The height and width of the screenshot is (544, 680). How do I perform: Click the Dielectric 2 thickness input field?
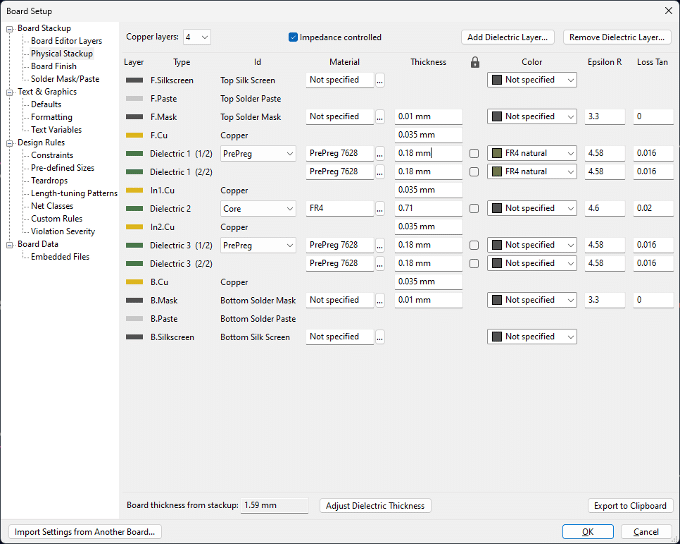click(x=427, y=209)
